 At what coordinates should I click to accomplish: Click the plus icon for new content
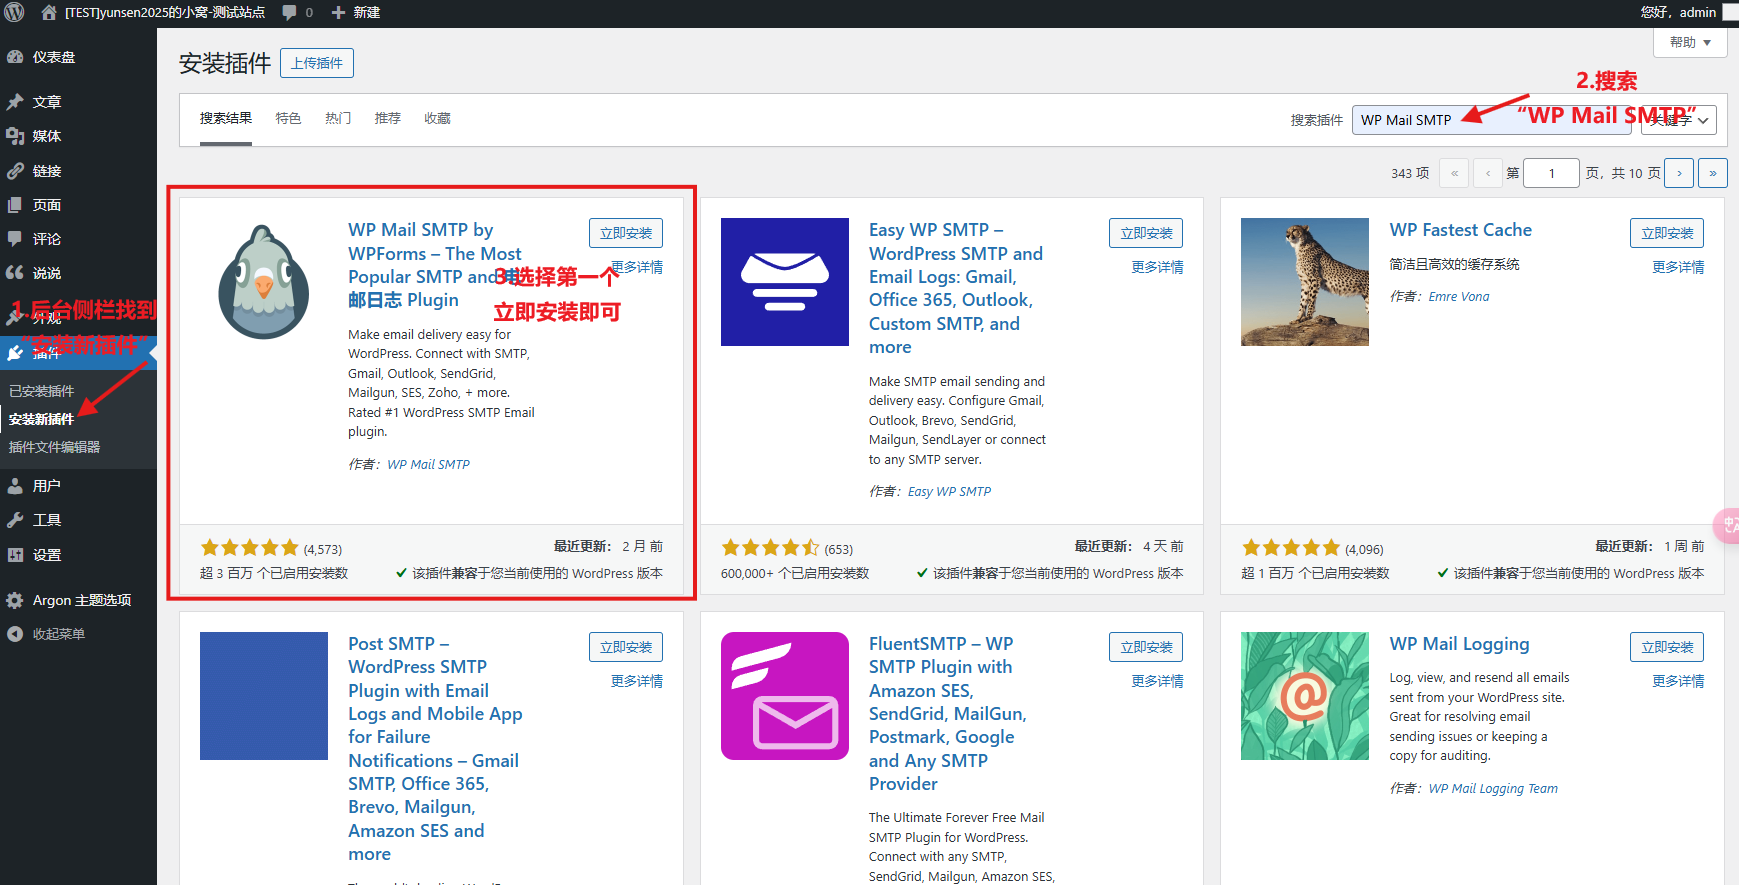tap(338, 12)
